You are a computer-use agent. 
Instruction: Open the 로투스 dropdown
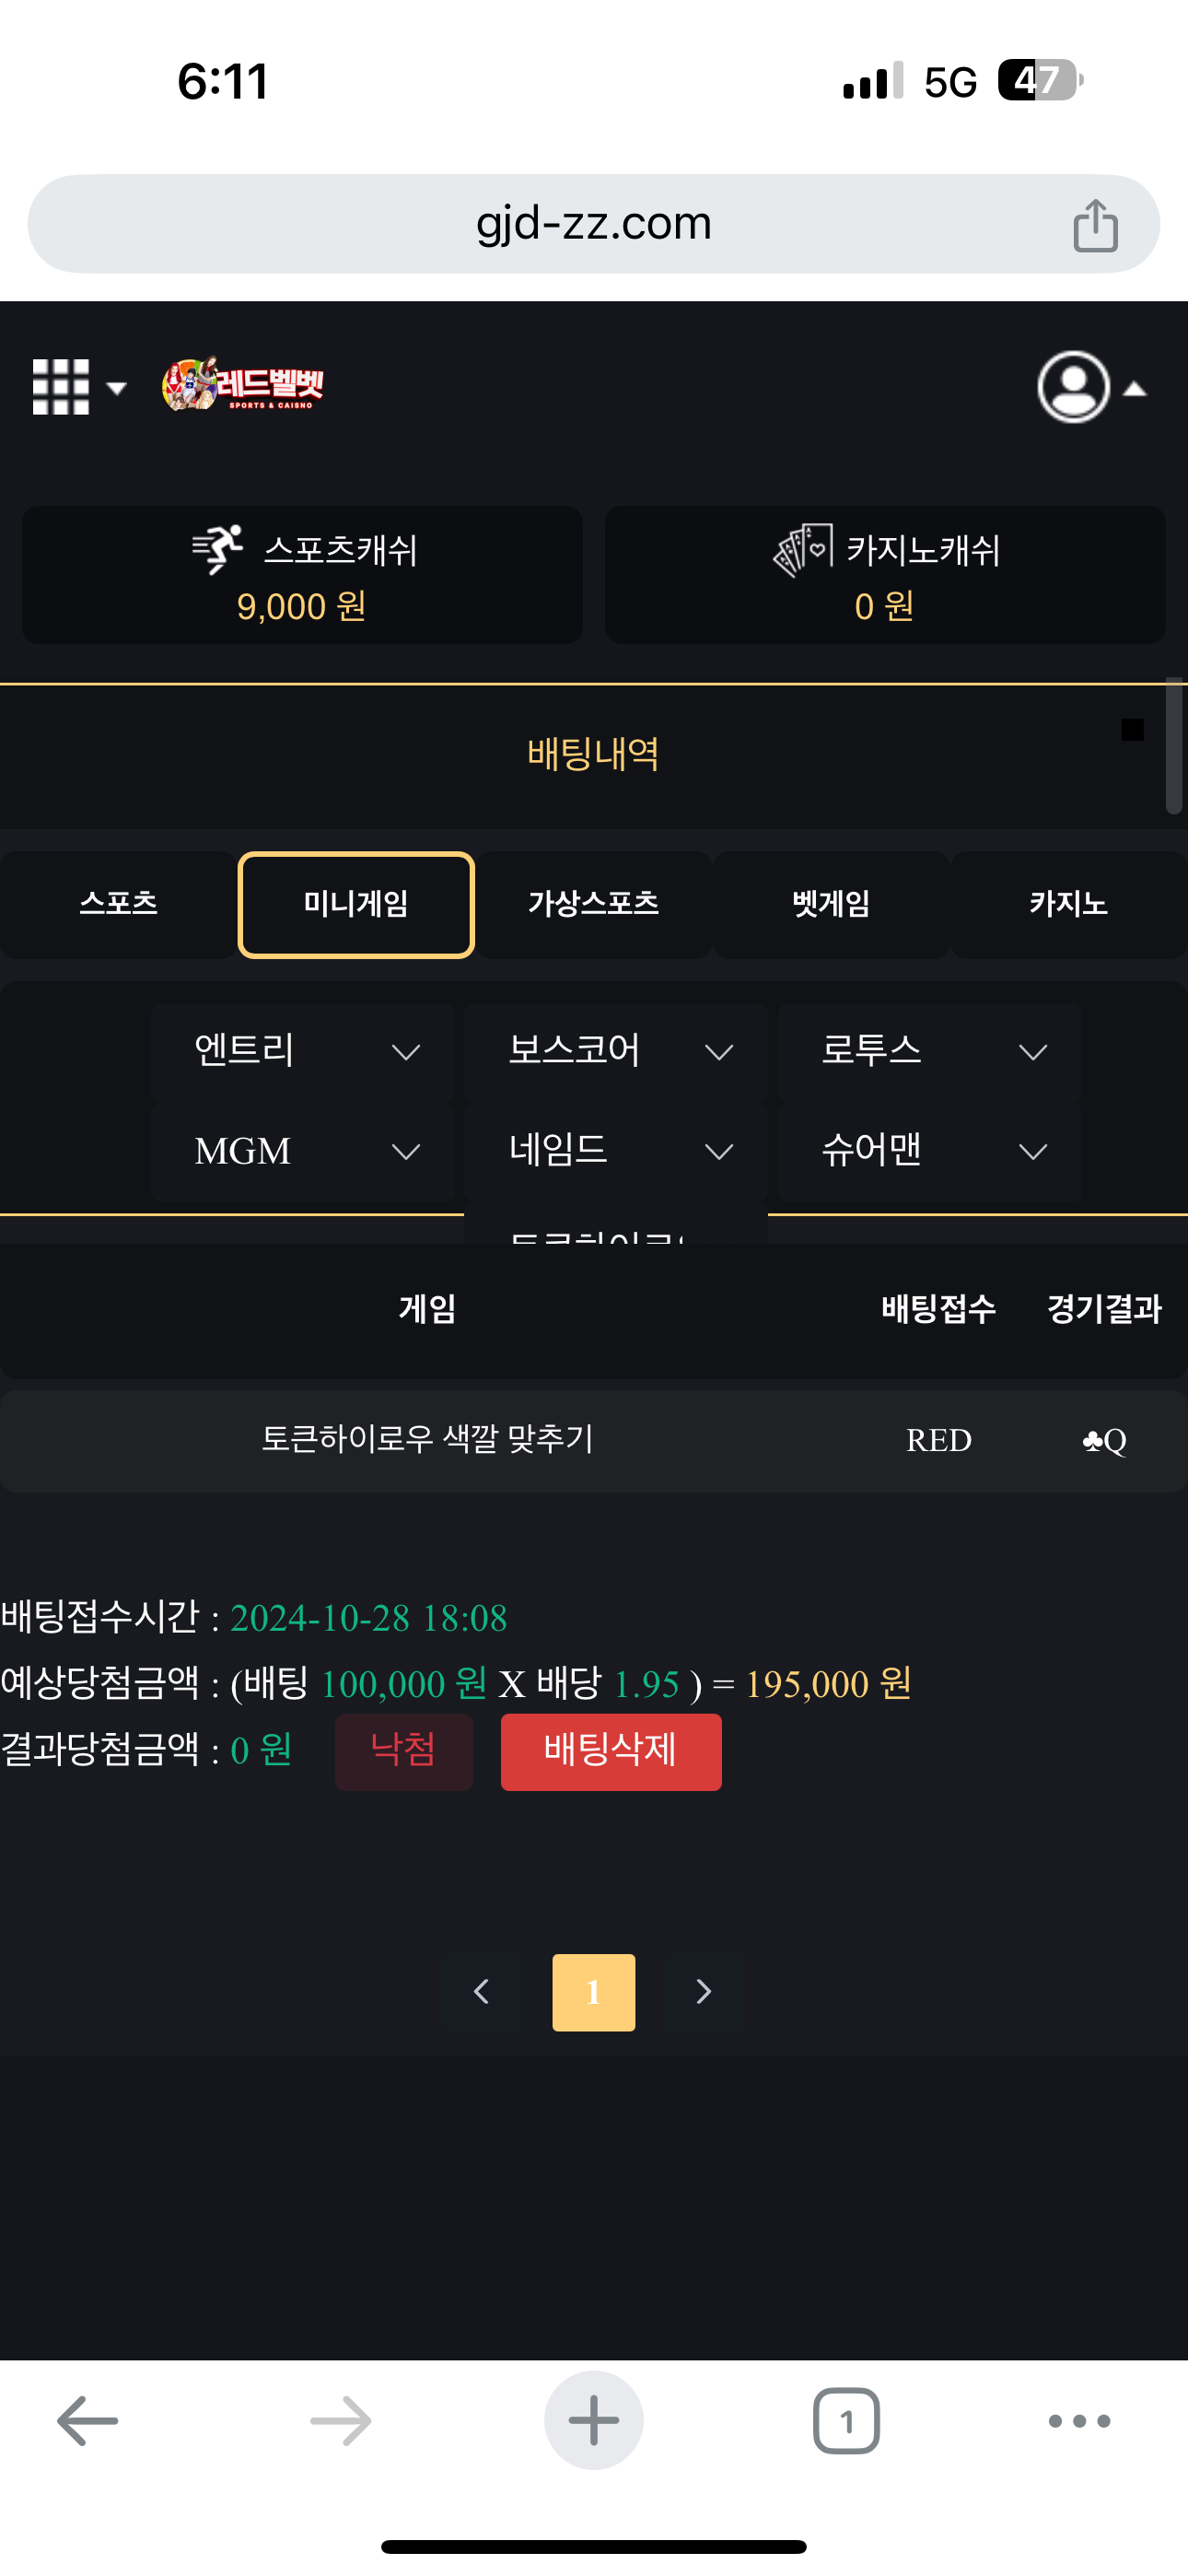pos(930,1052)
